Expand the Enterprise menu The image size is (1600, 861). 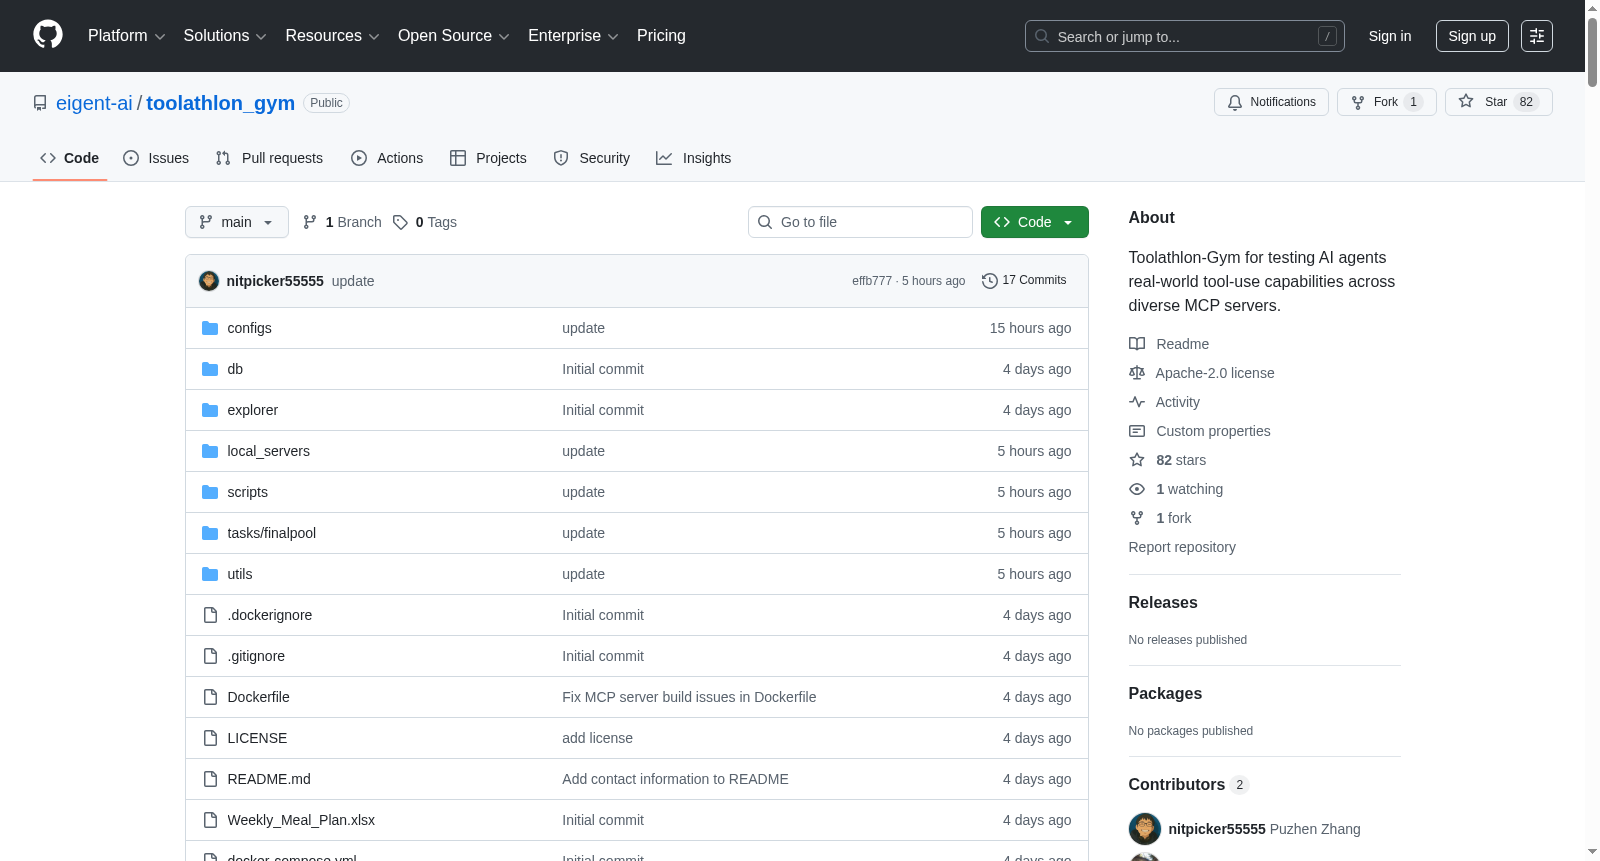coord(573,36)
